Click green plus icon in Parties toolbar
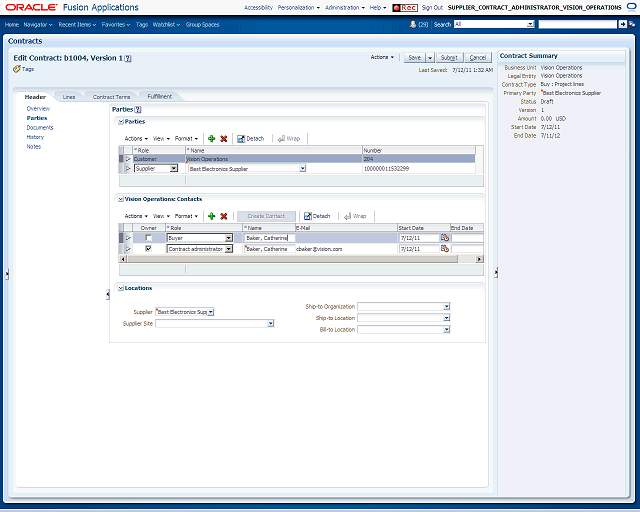The image size is (640, 512). pos(211,139)
